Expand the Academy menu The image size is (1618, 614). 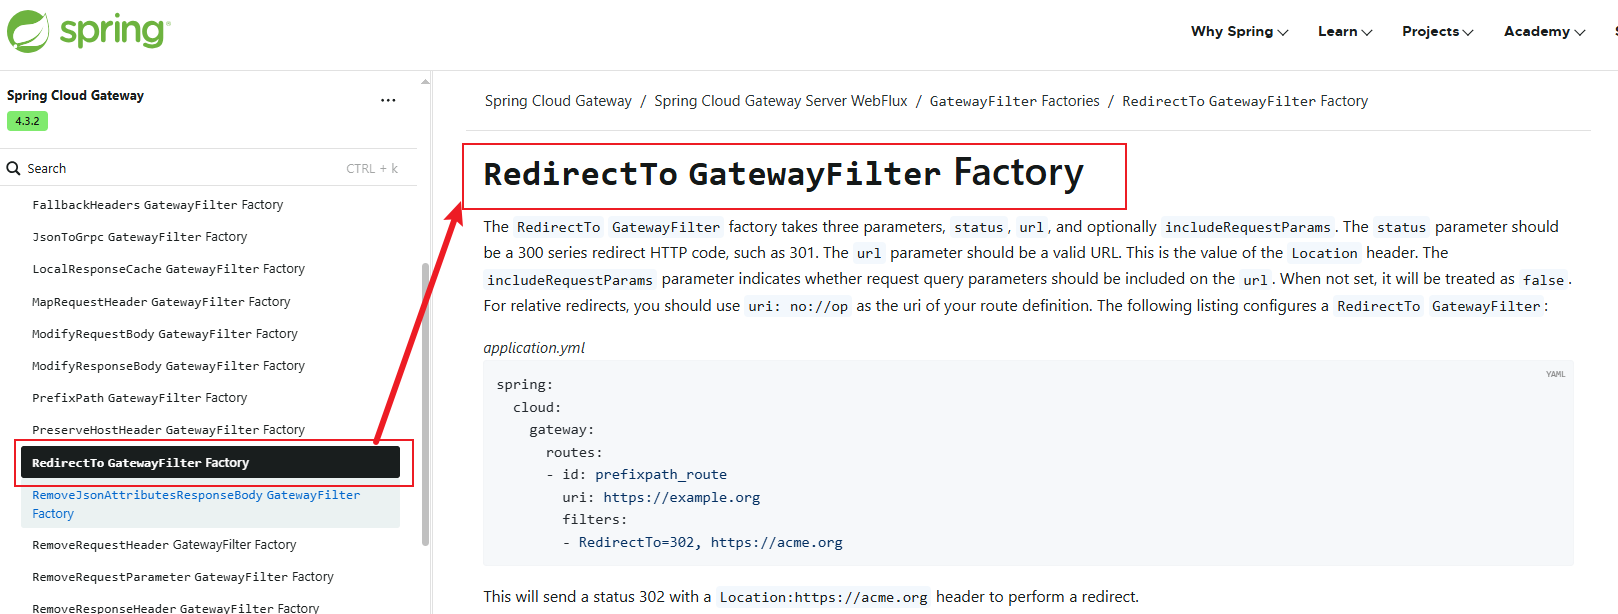coord(1544,32)
